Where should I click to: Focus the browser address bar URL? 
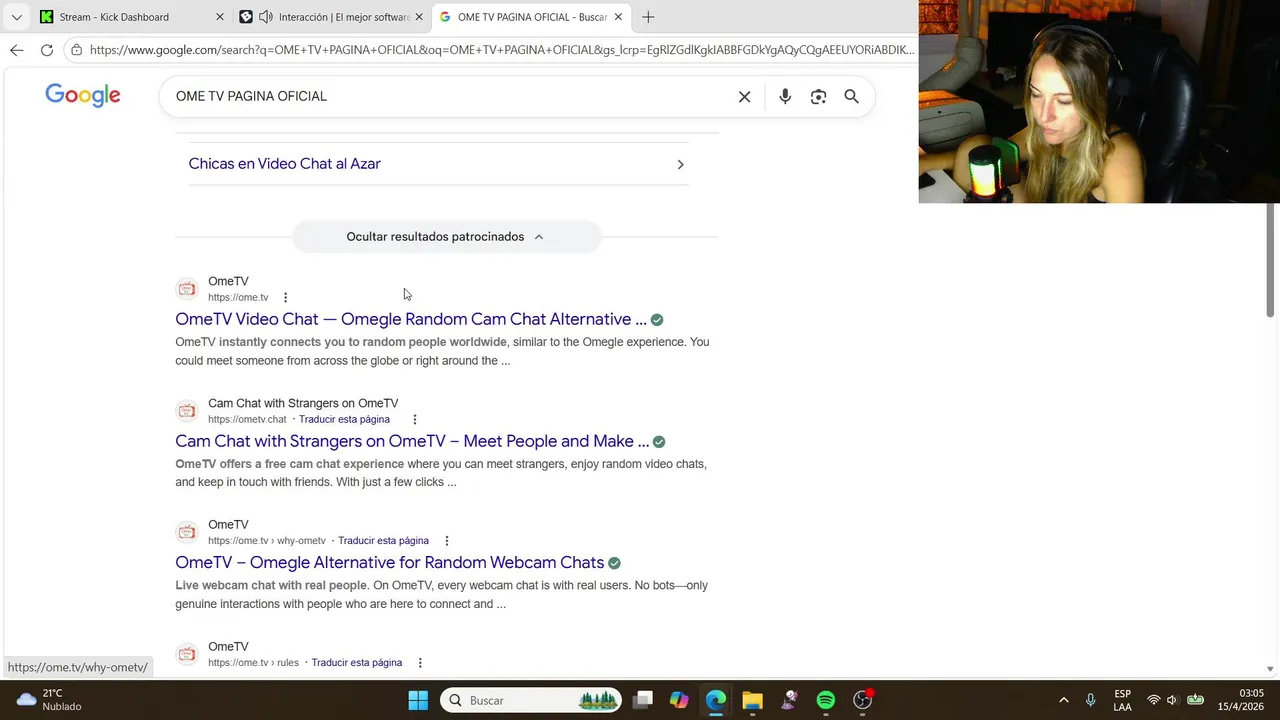click(501, 50)
